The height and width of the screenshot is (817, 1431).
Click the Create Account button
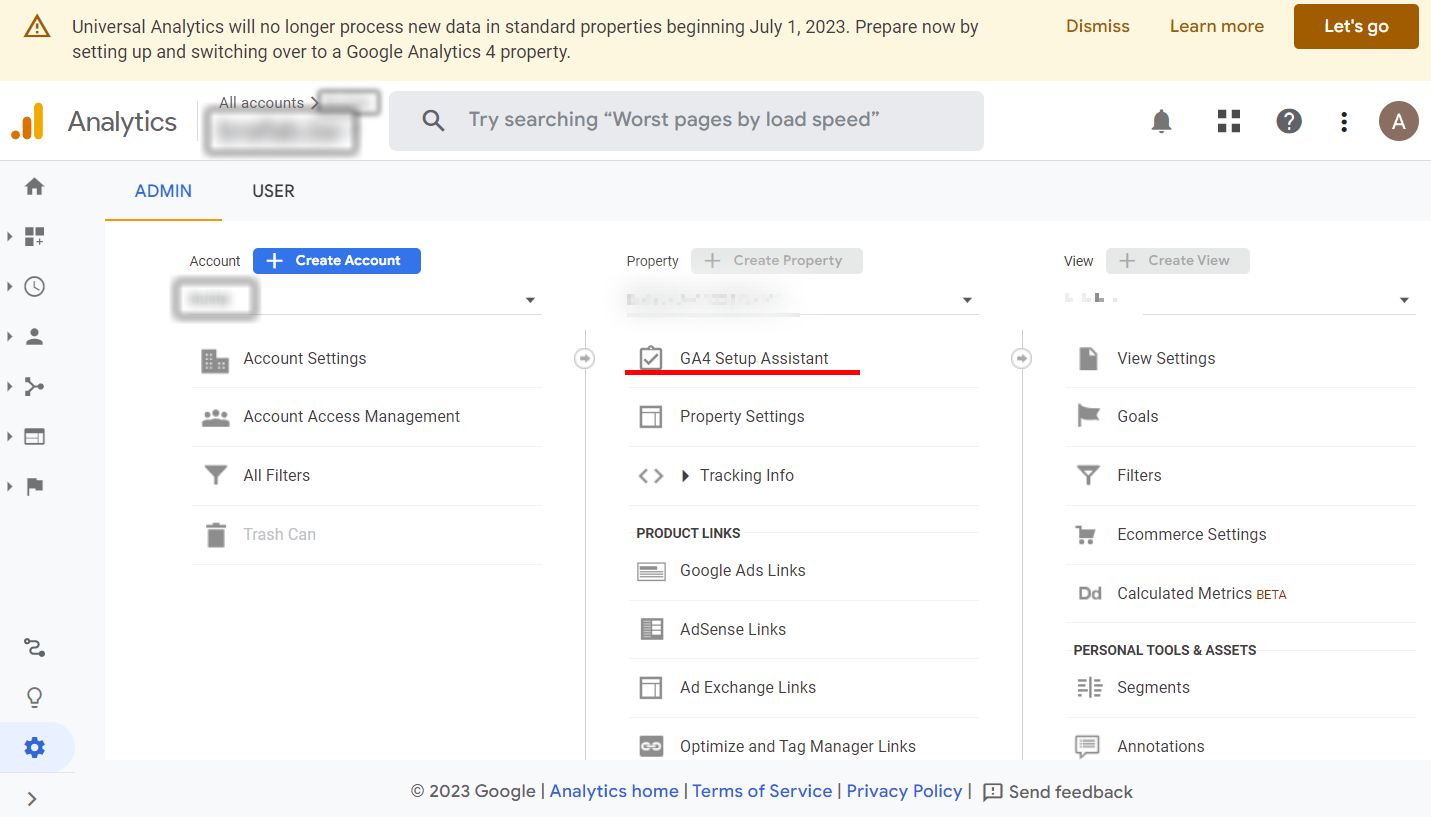click(x=336, y=261)
